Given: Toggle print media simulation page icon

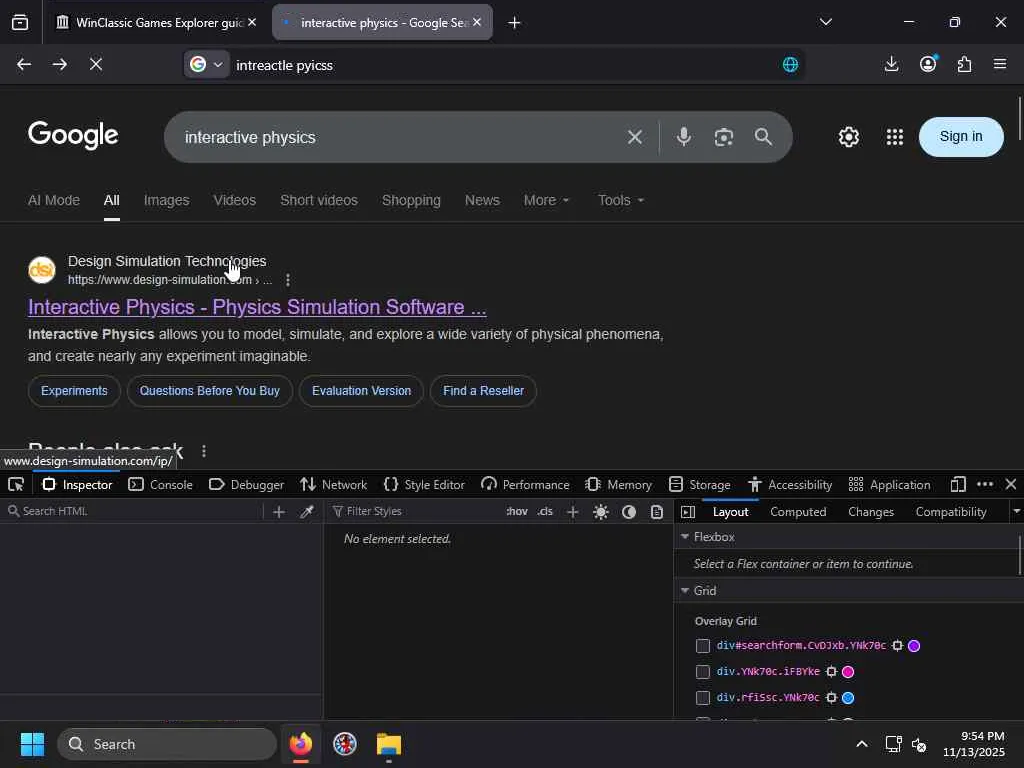Looking at the screenshot, I should click(657, 511).
